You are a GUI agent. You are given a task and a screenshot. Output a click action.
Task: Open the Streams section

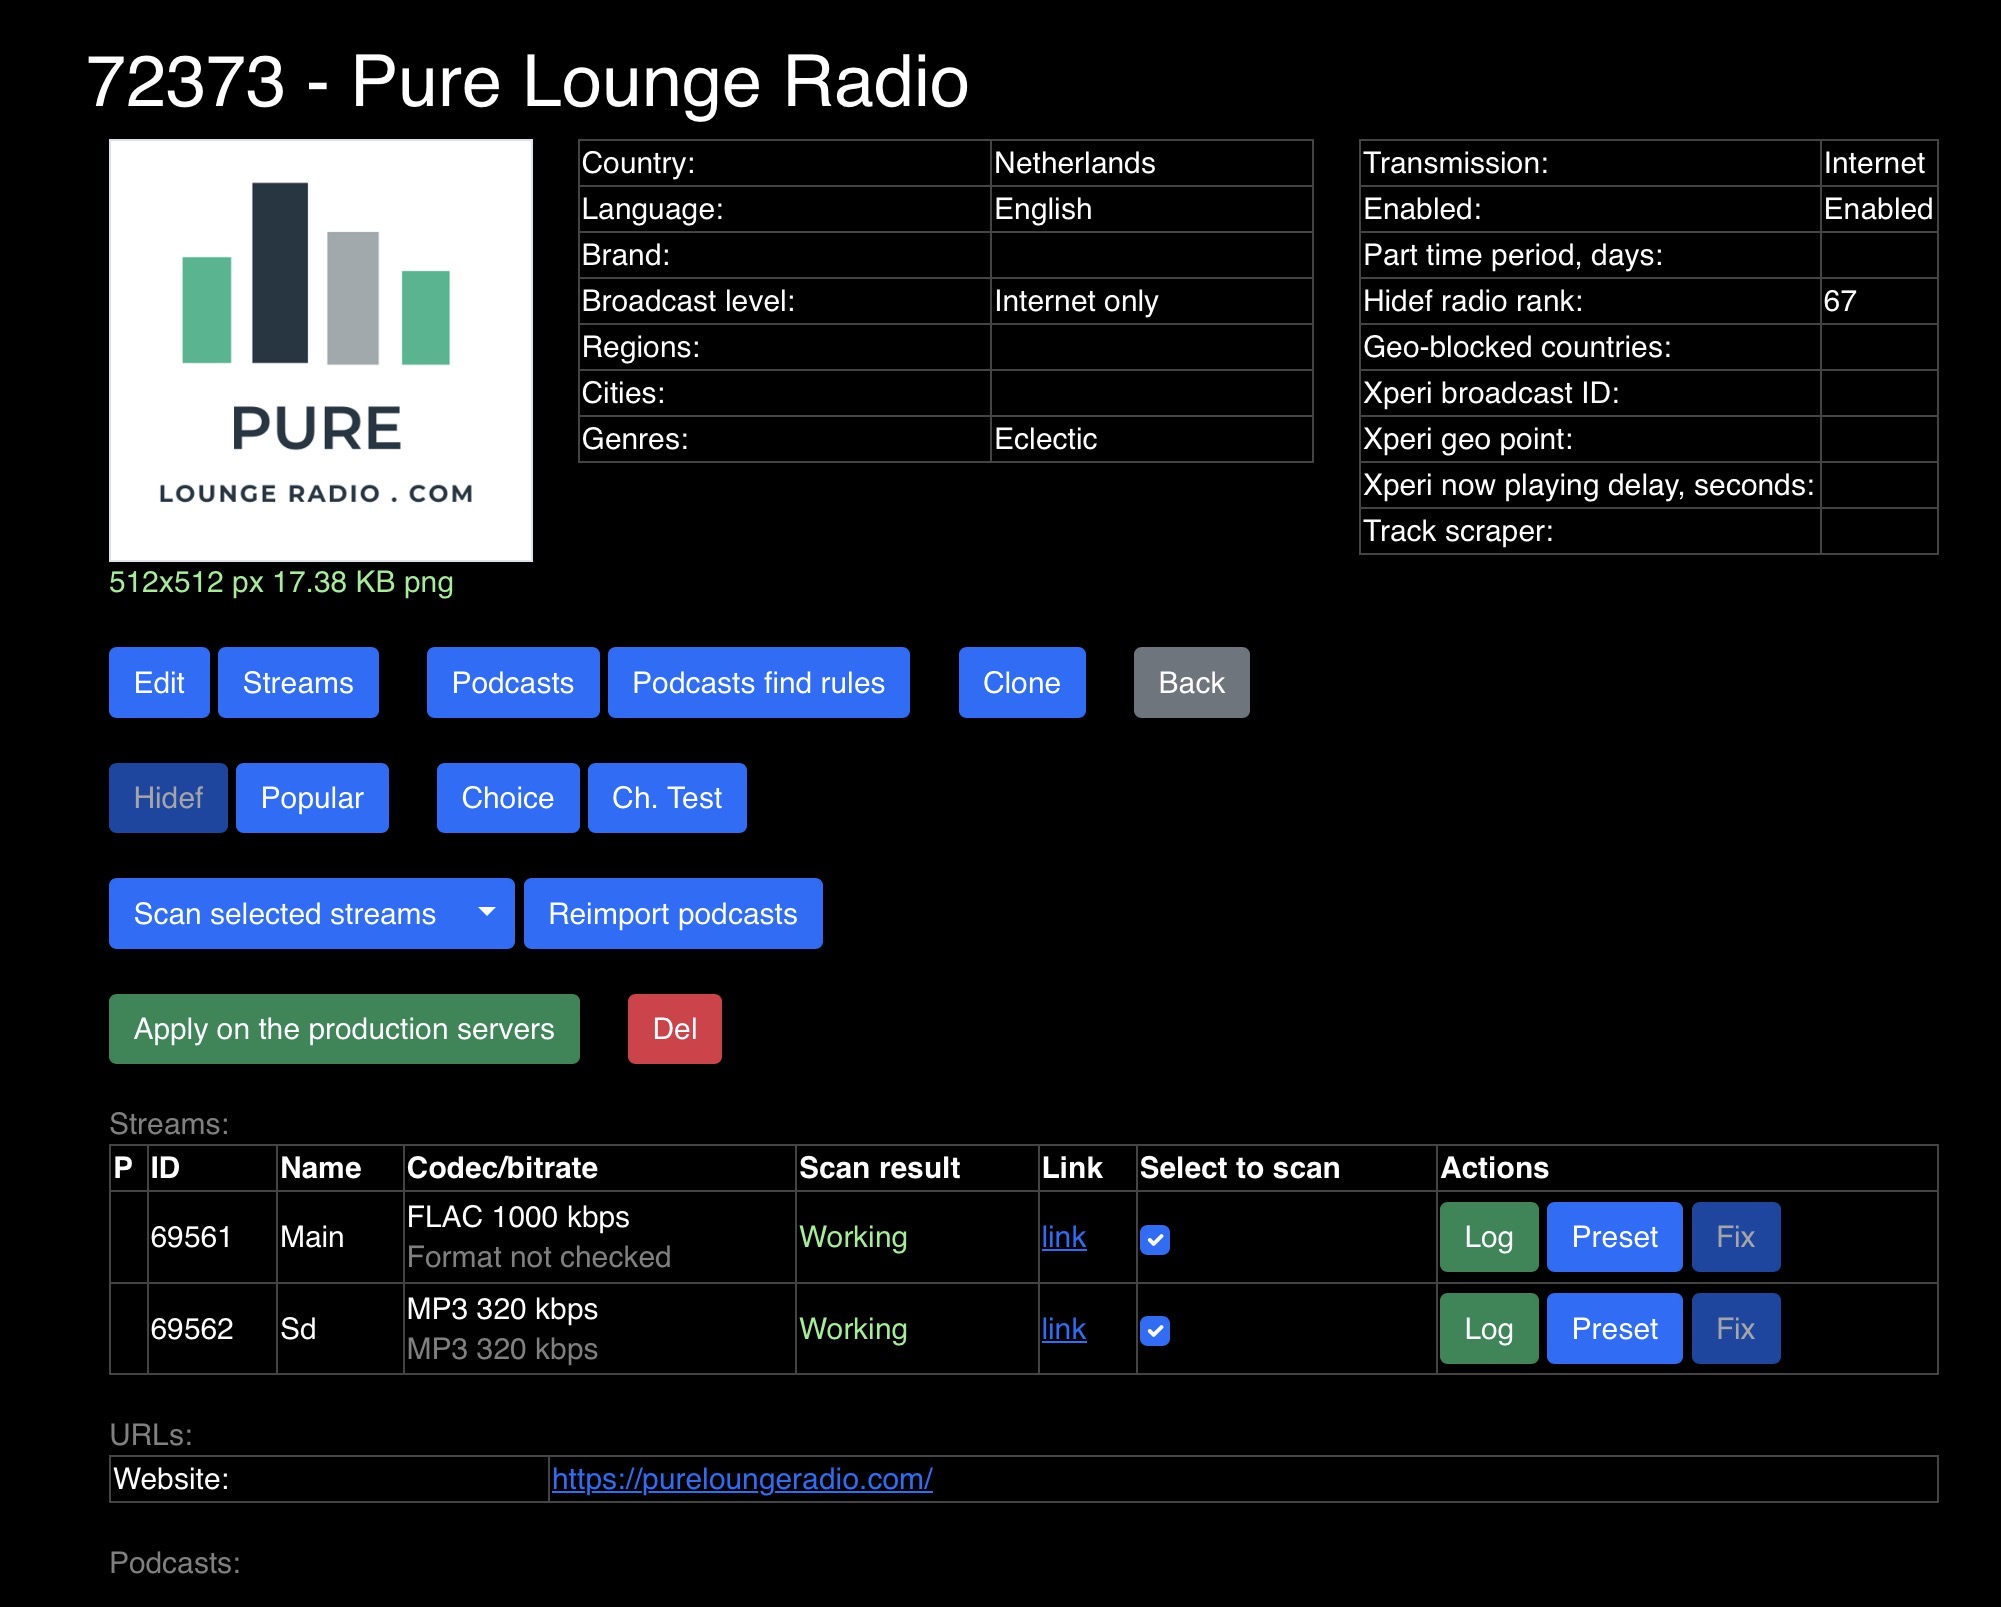(298, 682)
